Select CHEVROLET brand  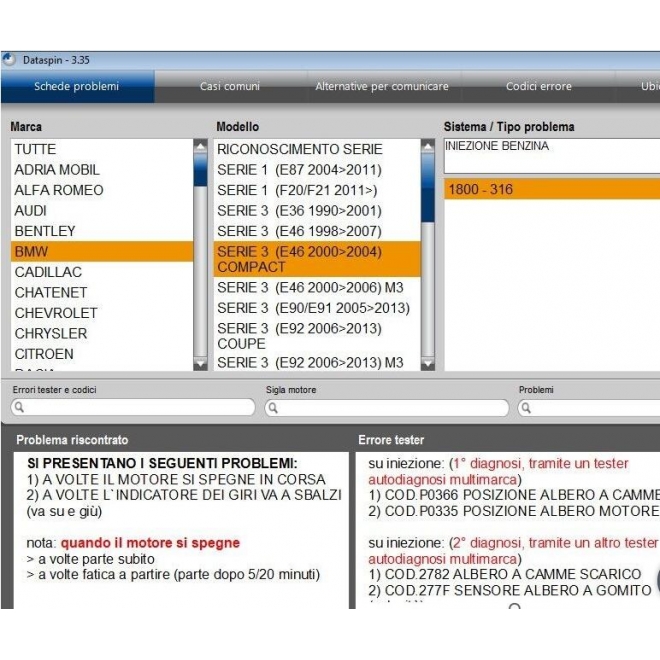click(102, 313)
